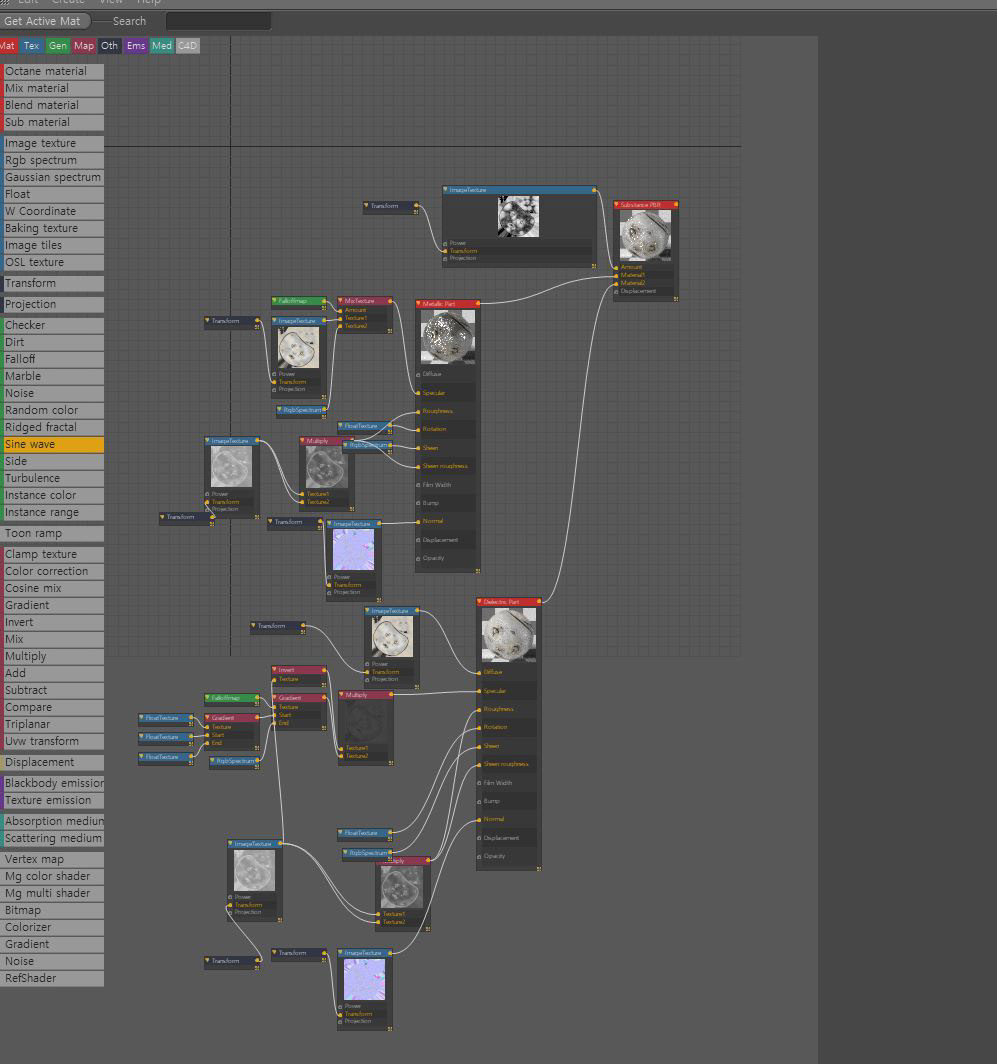Add a Blend material node
The height and width of the screenshot is (1064, 997).
coord(52,105)
